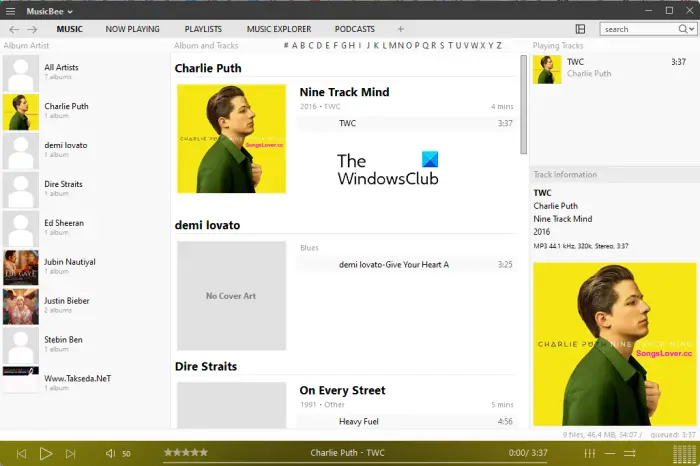Skip to the next track
The height and width of the screenshot is (466, 700).
tap(71, 454)
